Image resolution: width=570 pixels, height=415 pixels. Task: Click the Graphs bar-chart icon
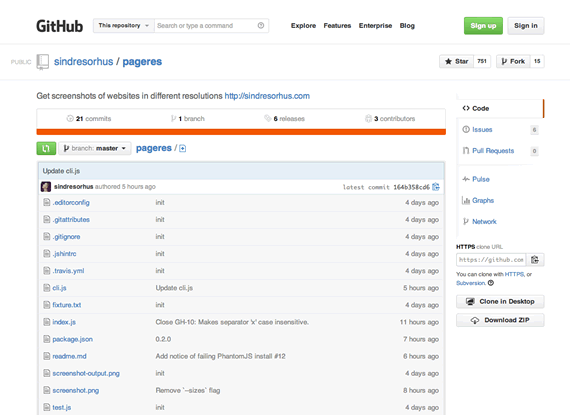pos(466,200)
